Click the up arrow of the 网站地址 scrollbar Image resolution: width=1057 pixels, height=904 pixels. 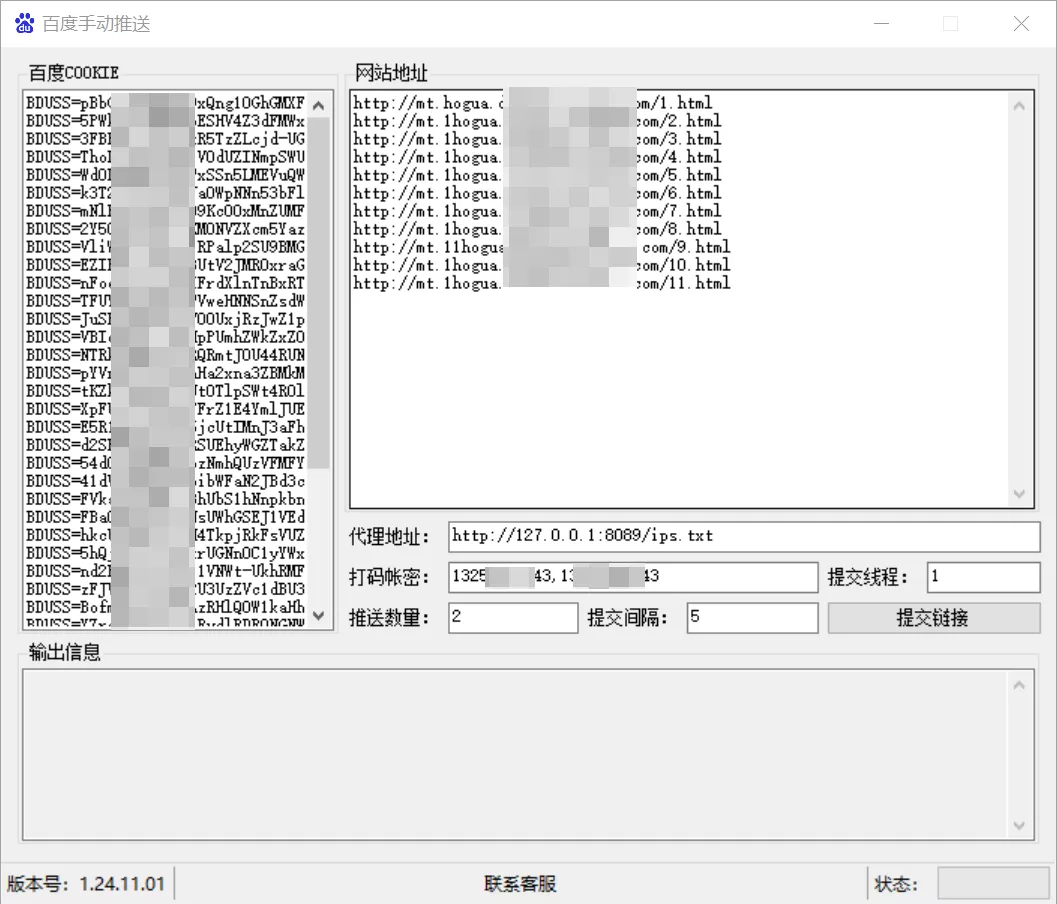tap(1019, 106)
